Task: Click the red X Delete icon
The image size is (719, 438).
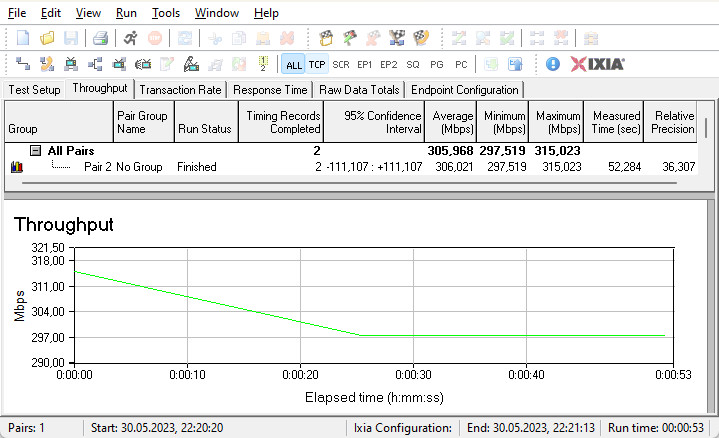Action: (x=287, y=38)
